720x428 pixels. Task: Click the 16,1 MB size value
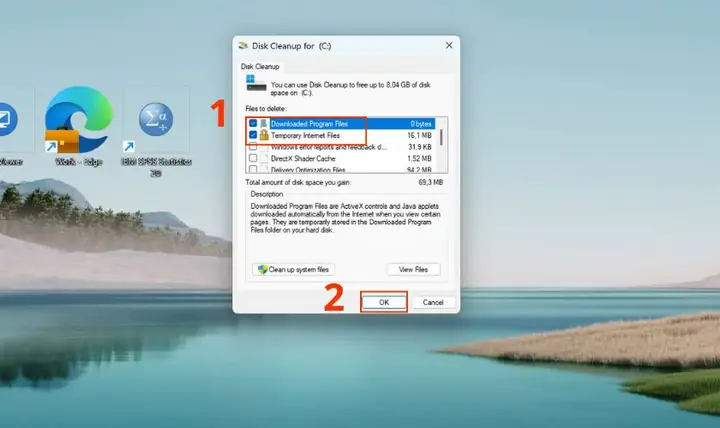tap(419, 135)
